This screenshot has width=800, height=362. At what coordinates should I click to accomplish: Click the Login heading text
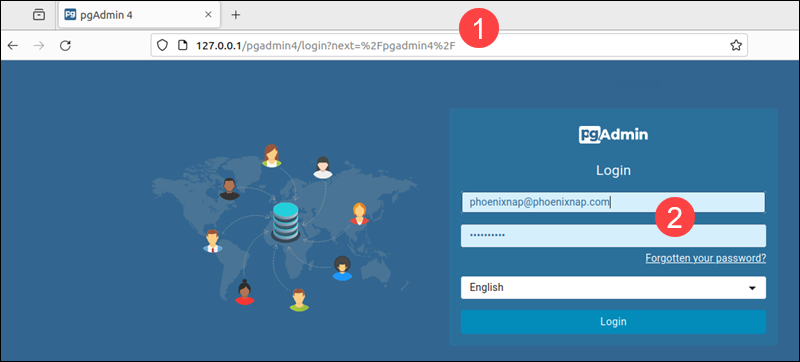tap(613, 170)
